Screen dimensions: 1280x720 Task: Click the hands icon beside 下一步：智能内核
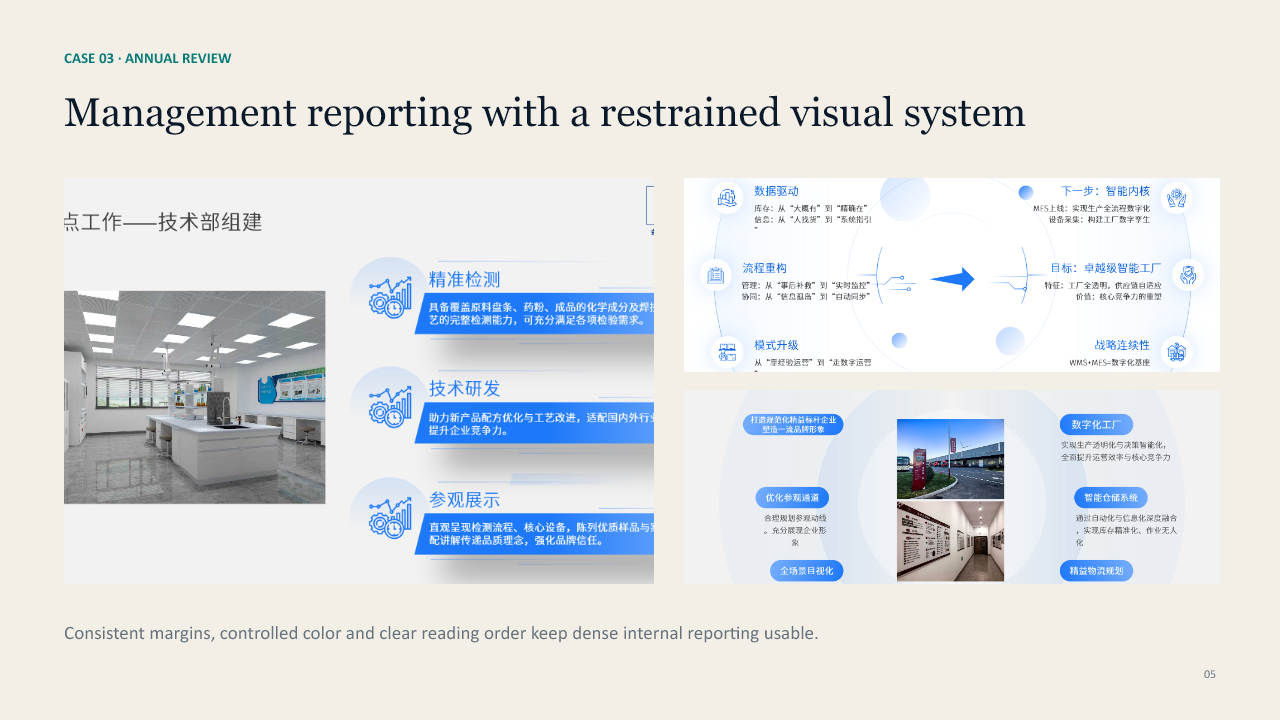1177,197
